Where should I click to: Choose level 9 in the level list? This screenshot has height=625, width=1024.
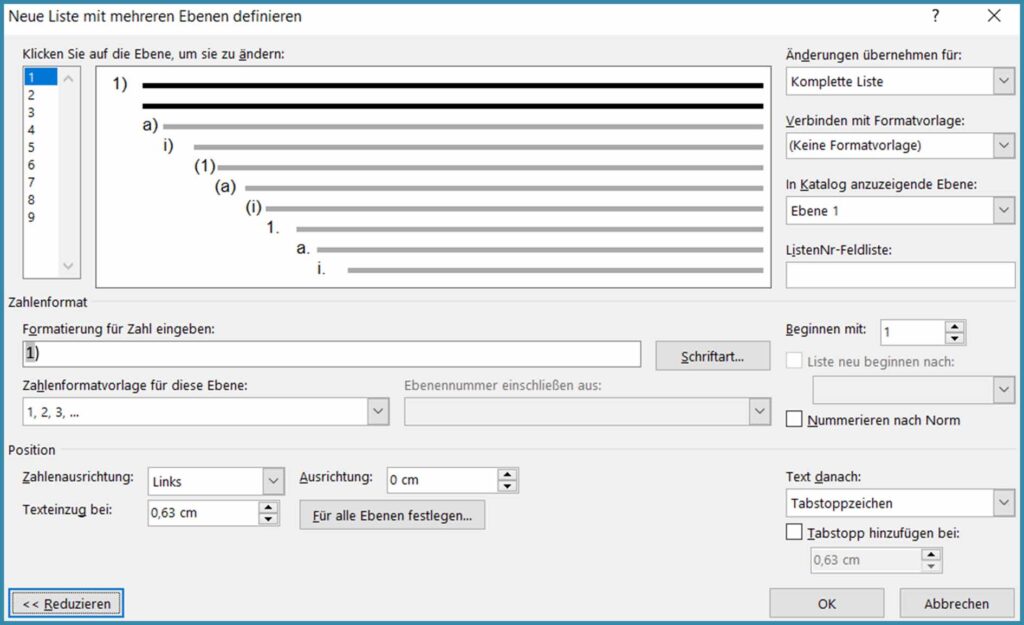click(x=32, y=217)
